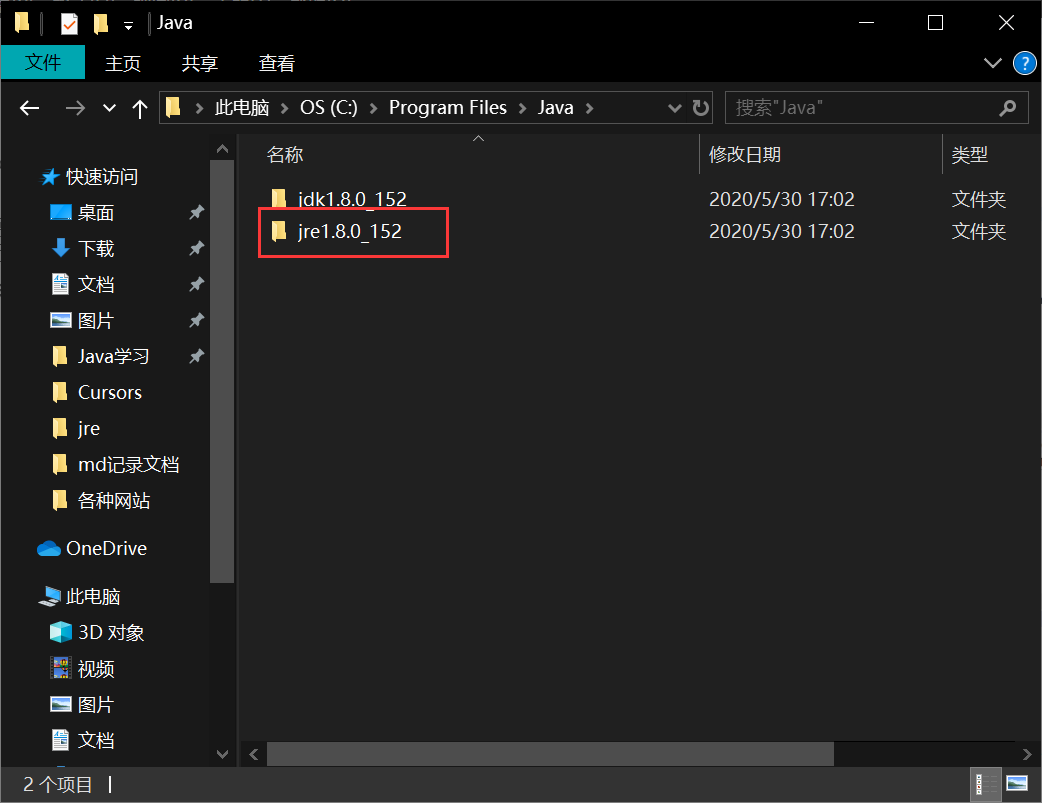Click the jdk1.8.0_152 folder icon

pyautogui.click(x=279, y=198)
